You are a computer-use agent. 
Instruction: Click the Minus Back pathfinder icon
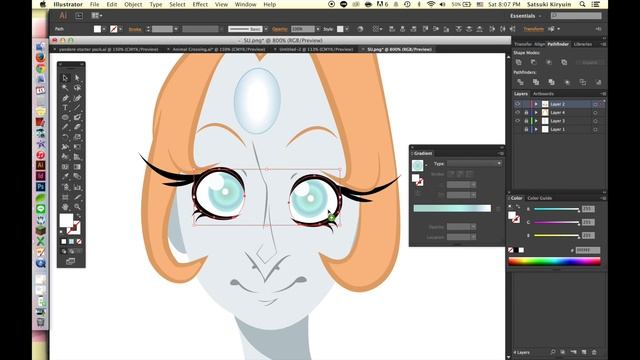[598, 82]
